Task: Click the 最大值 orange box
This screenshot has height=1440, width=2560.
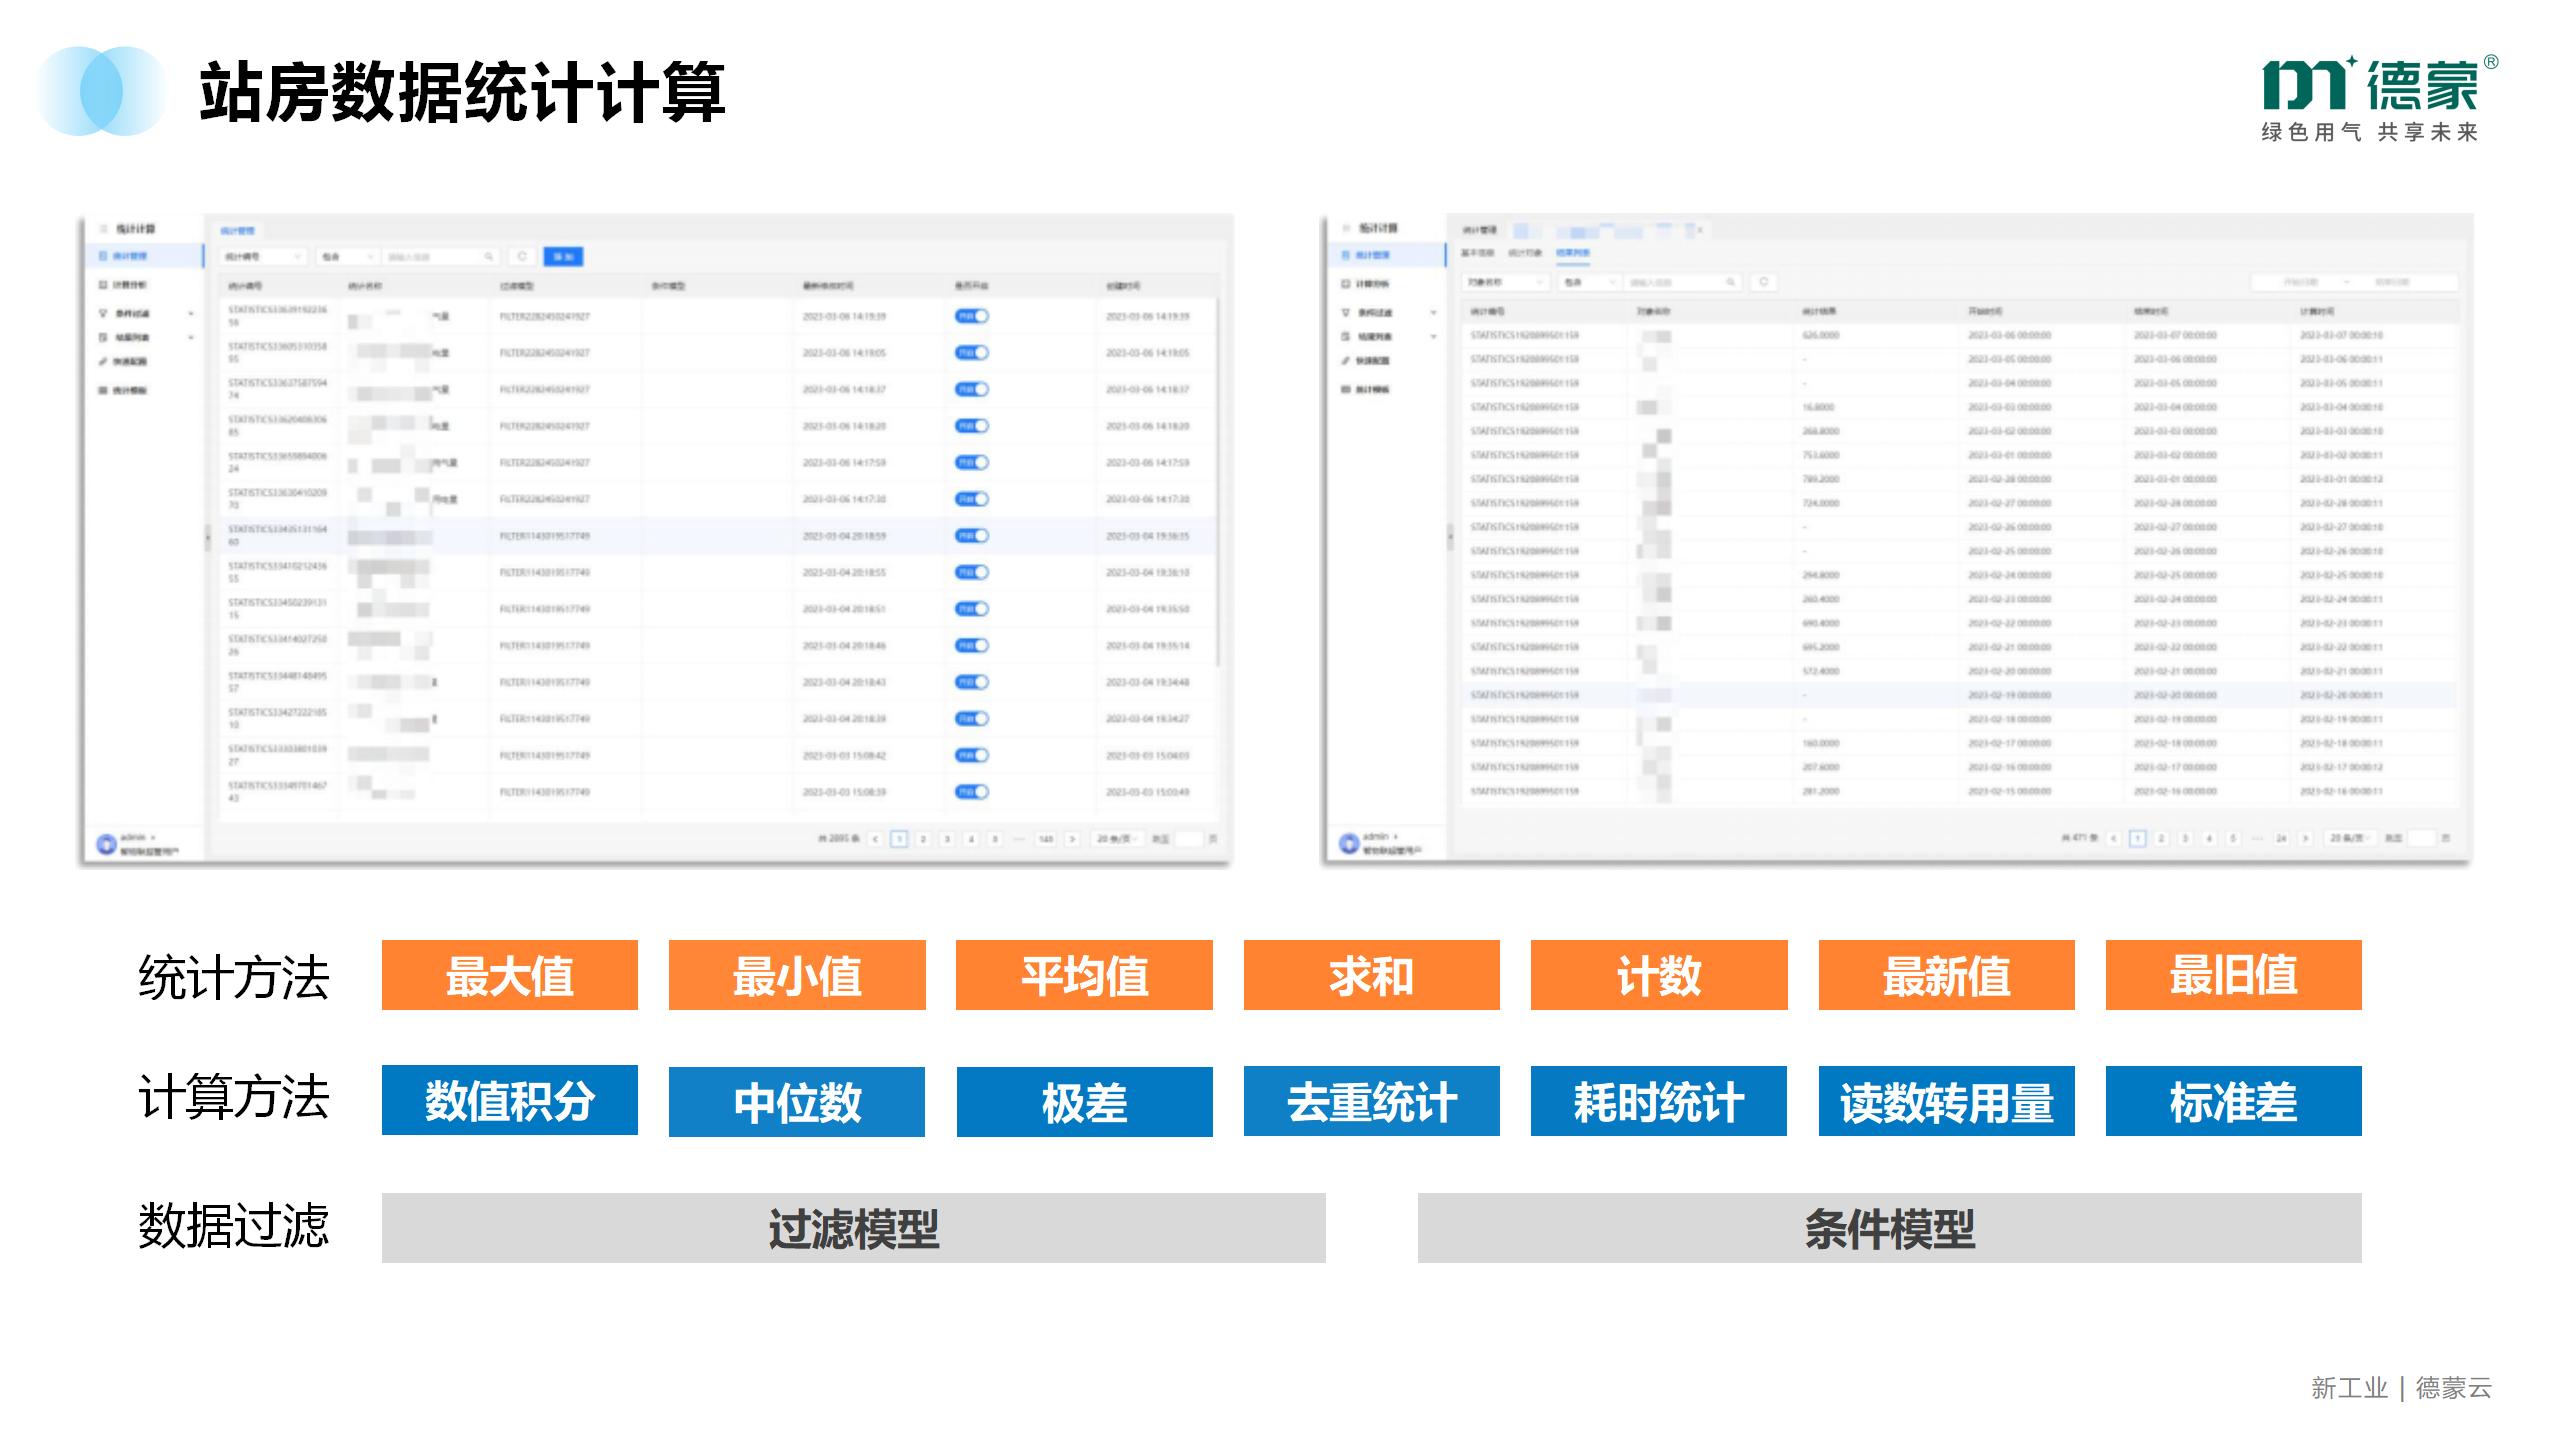Action: coord(510,975)
